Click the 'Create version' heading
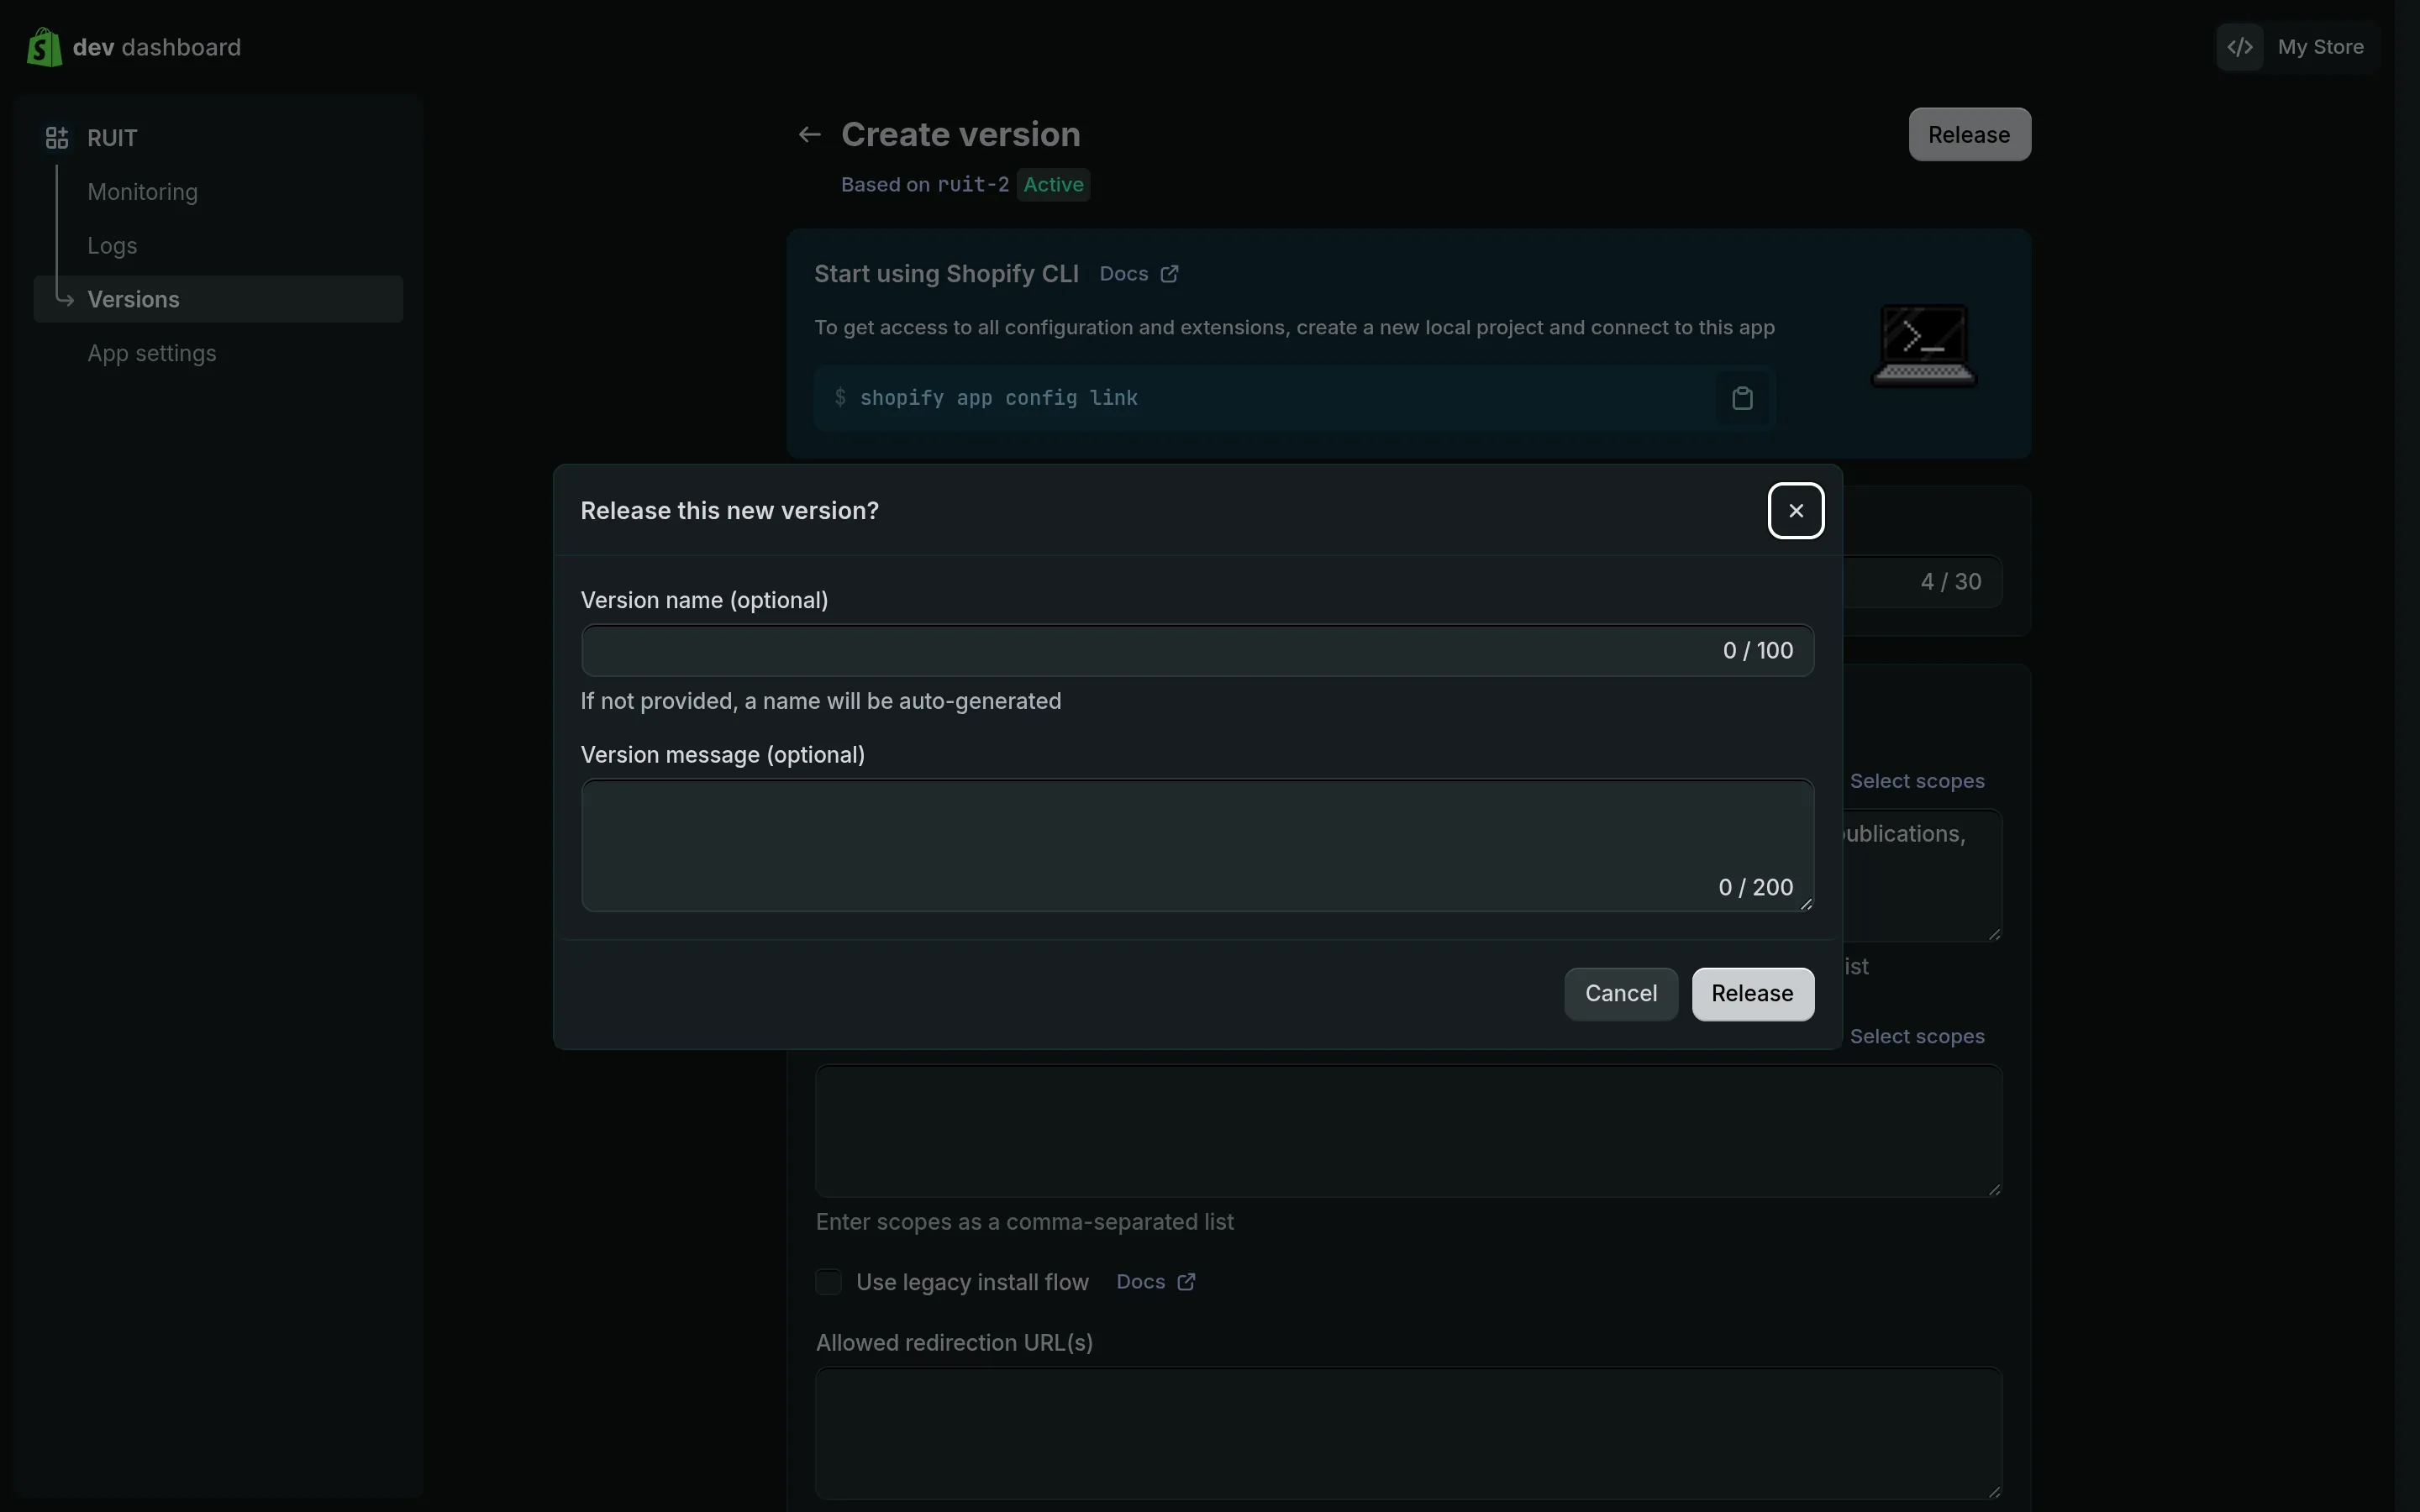This screenshot has height=1512, width=2420. [960, 135]
